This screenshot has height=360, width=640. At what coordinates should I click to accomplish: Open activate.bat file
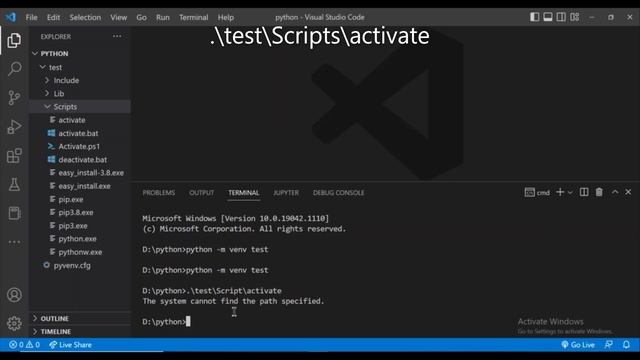80,133
